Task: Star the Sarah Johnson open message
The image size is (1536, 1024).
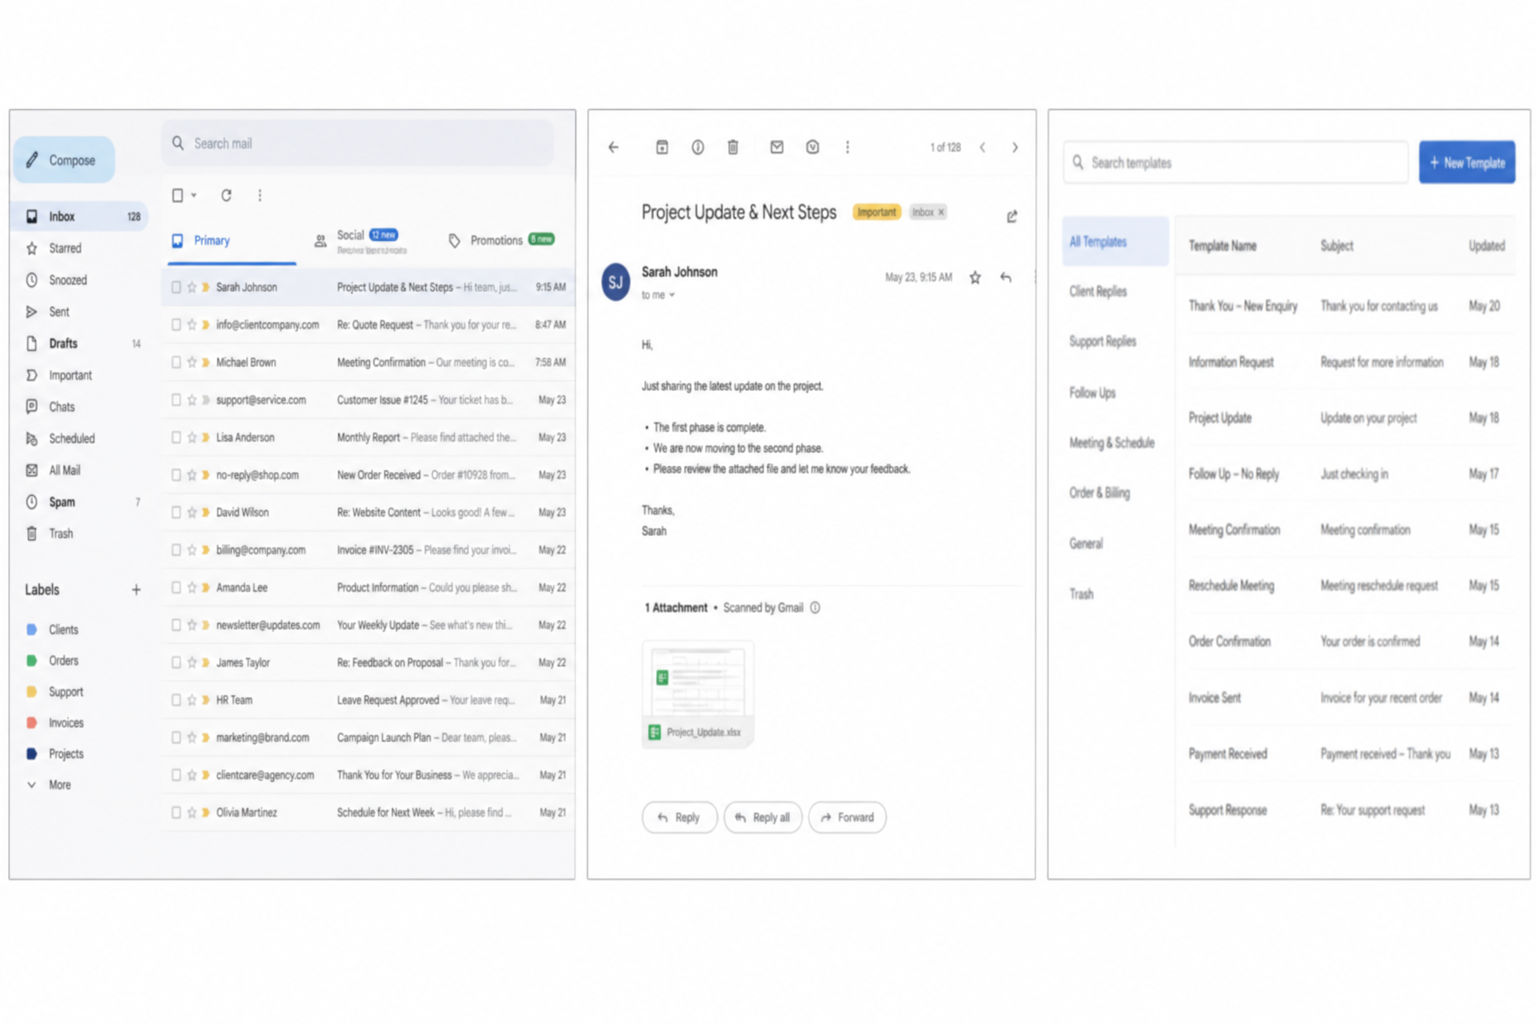Action: click(x=975, y=278)
